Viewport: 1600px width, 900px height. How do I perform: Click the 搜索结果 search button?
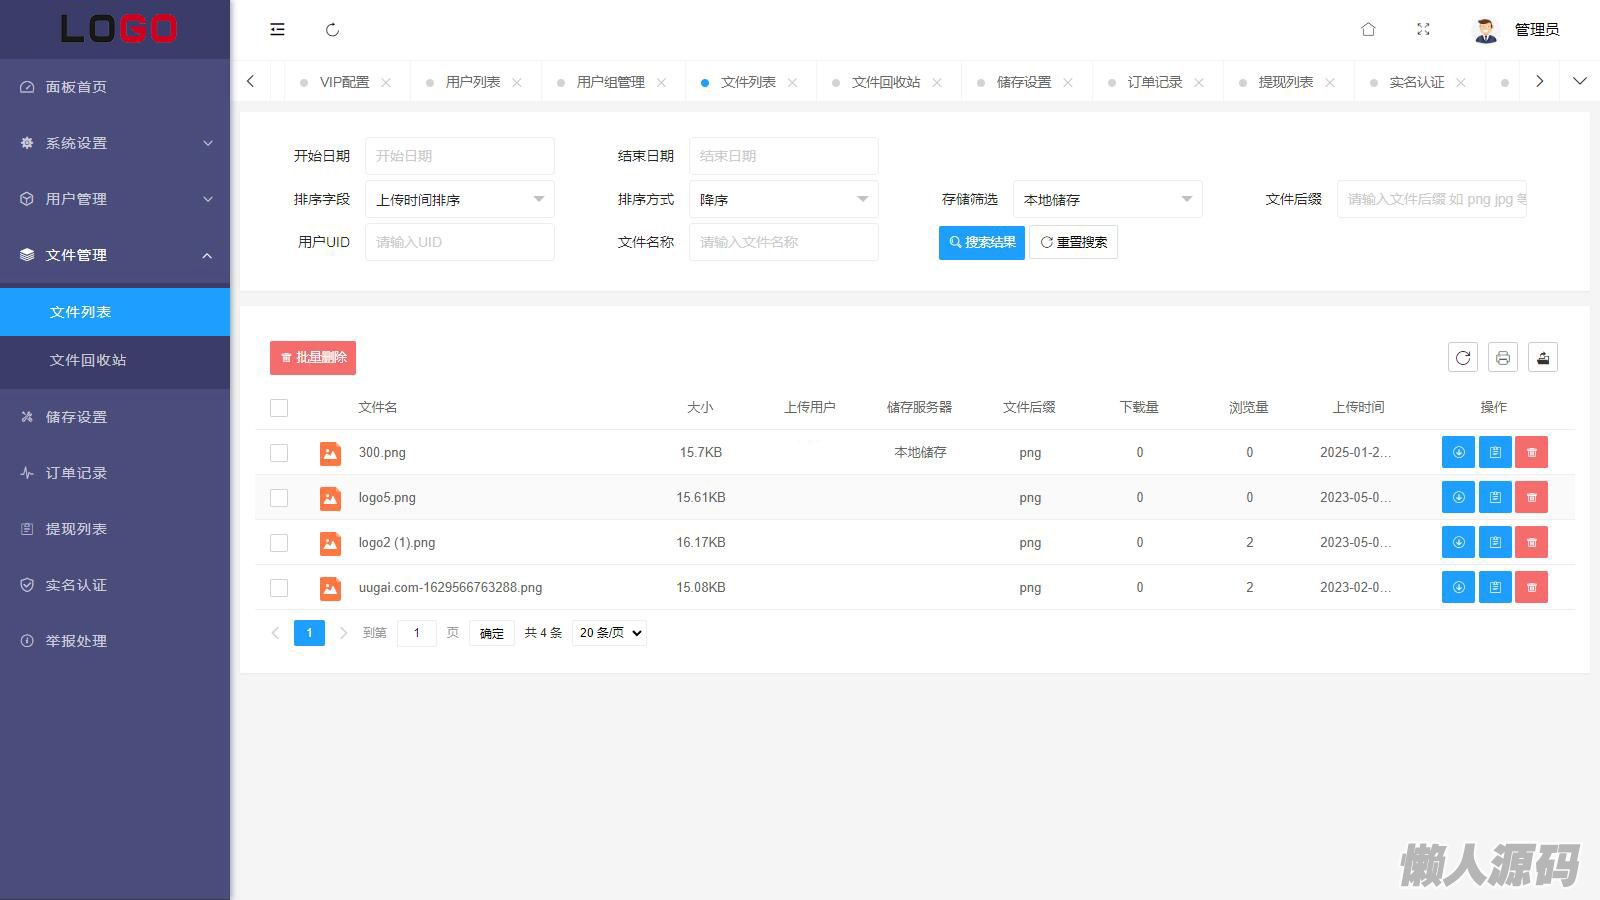(x=981, y=242)
